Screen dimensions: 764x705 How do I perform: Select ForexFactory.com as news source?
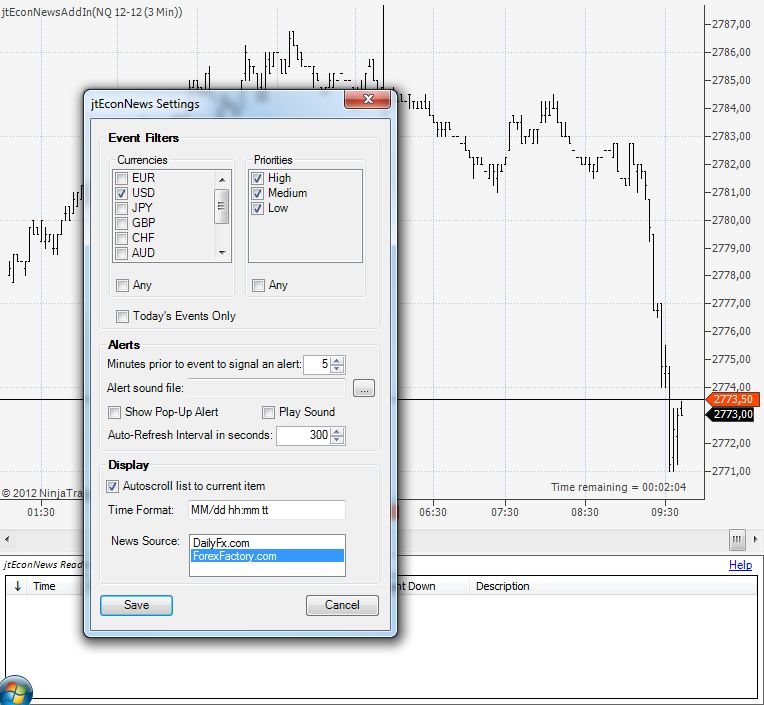[267, 556]
